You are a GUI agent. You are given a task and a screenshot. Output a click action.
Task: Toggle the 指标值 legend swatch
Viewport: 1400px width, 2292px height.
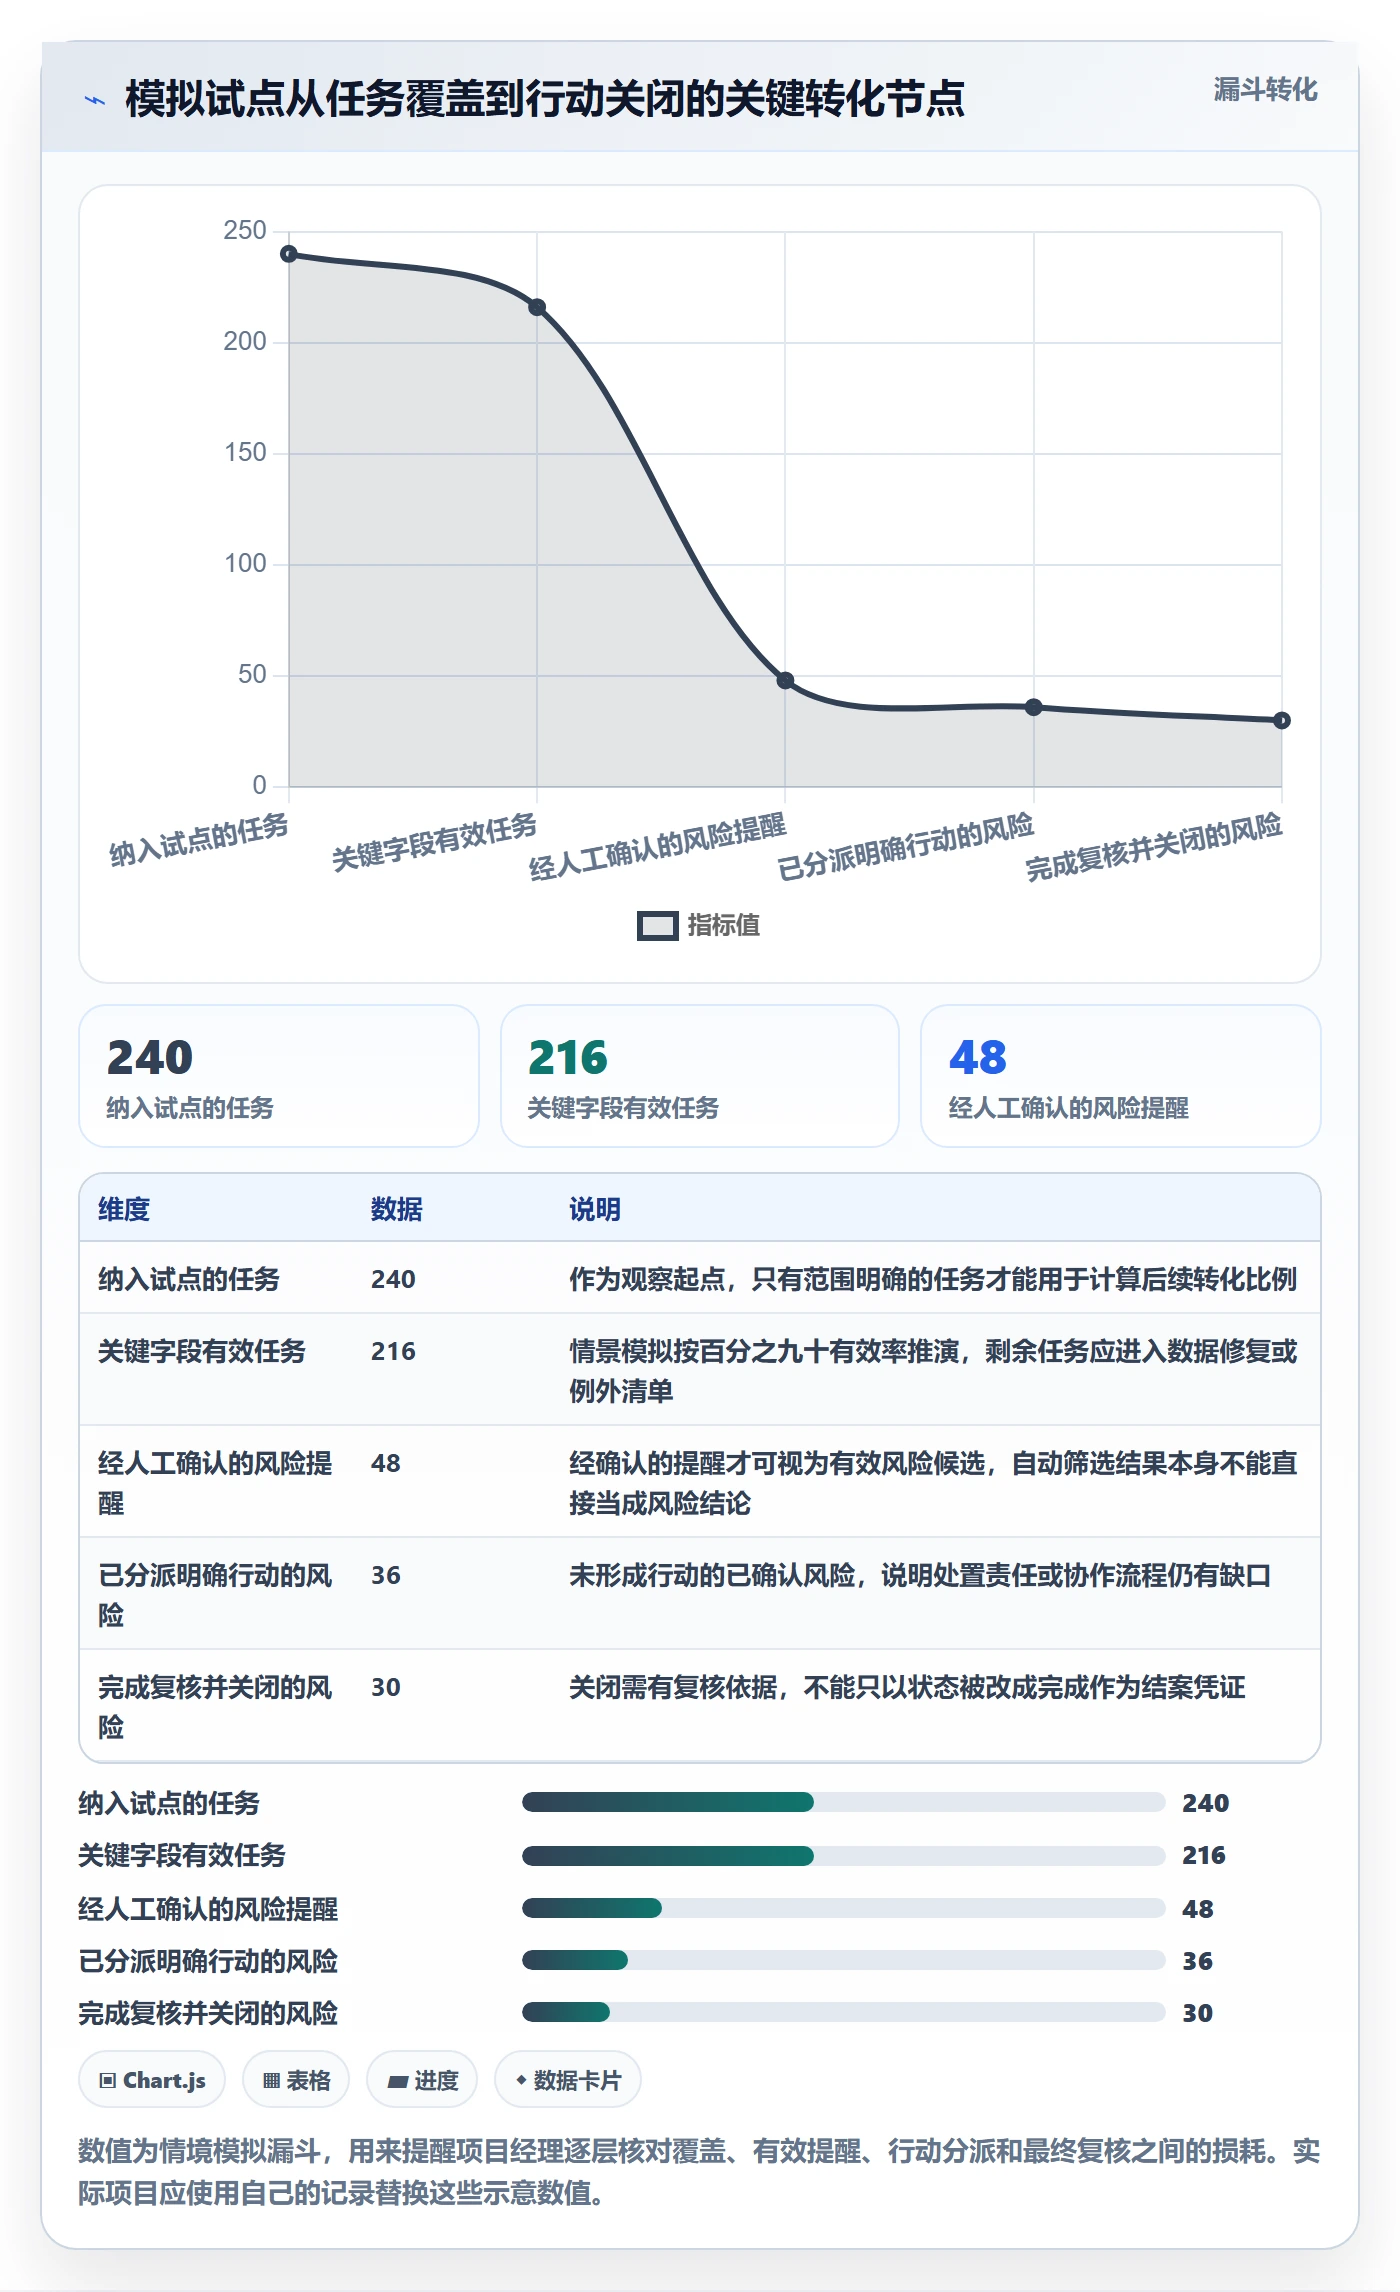click(658, 926)
